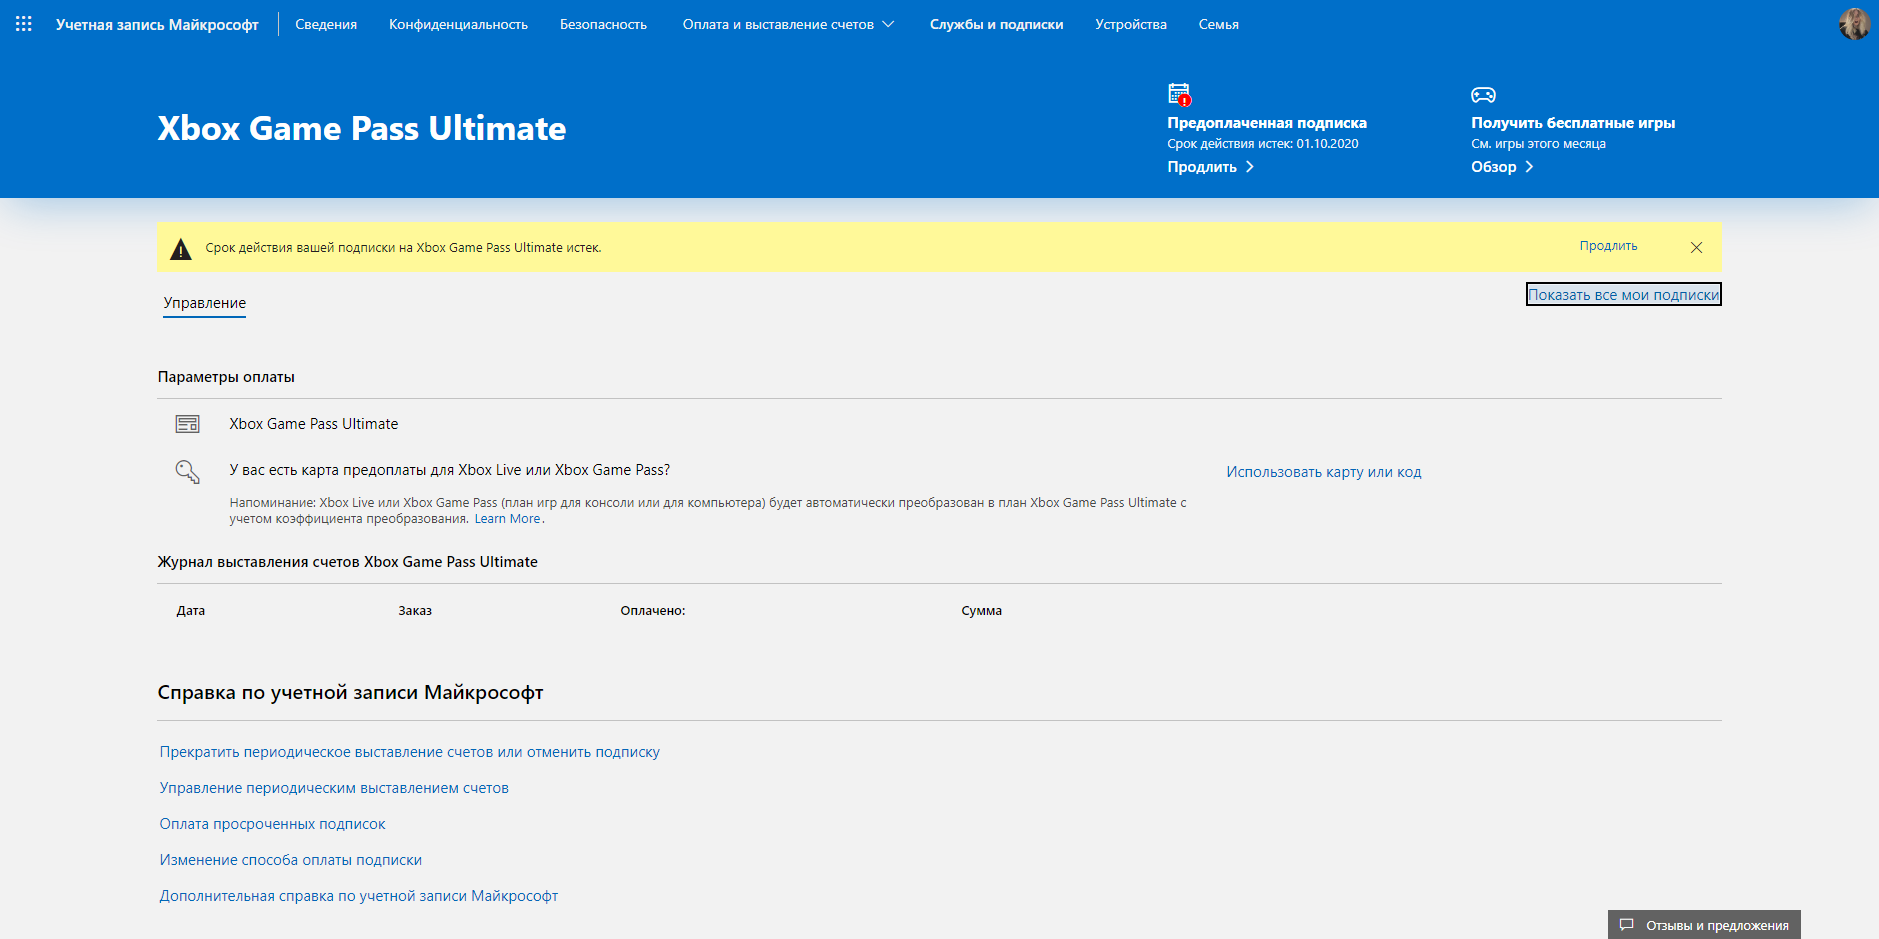
Task: Click expiration date text 01.10.2020
Action: pyautogui.click(x=1327, y=144)
